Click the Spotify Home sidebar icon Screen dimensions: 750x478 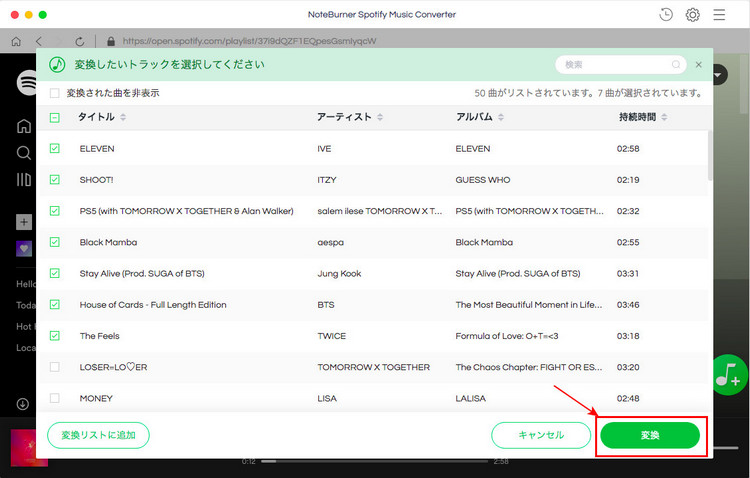(24, 126)
